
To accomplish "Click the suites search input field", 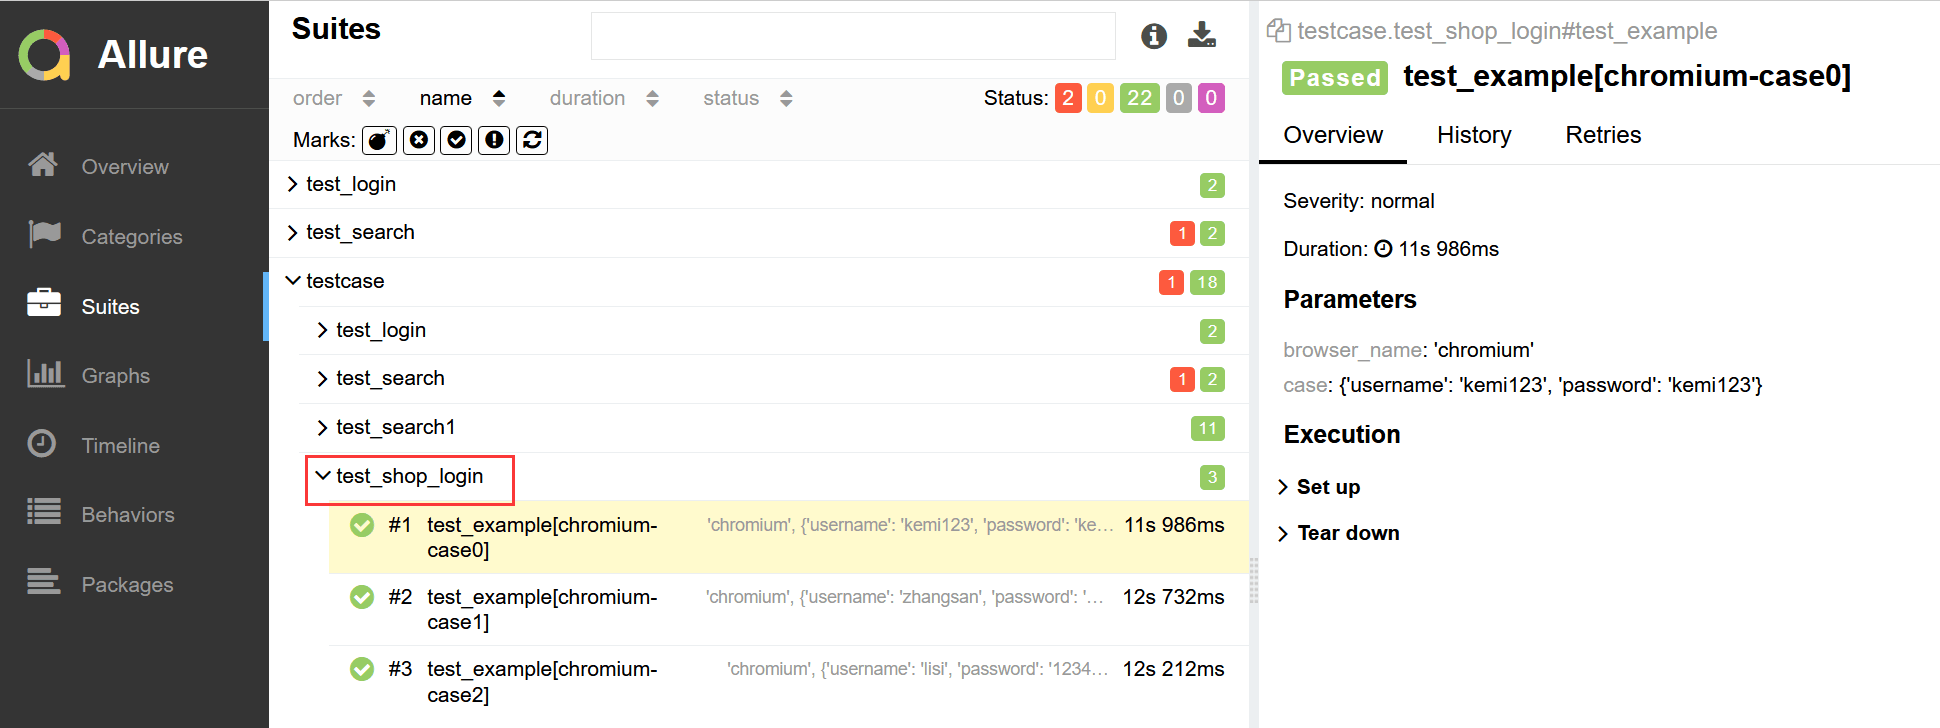I will pos(852,35).
